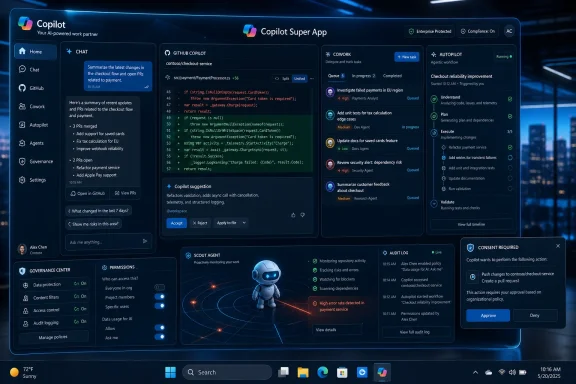Give the Copilot suggestion a thumbs up

click(x=293, y=215)
